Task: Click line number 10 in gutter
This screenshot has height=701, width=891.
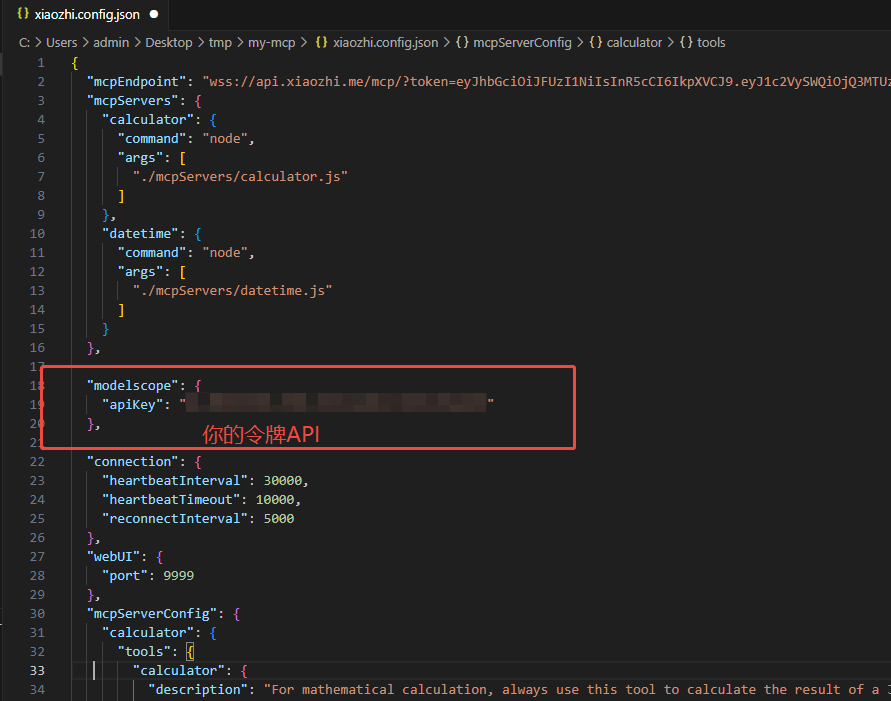Action: pyautogui.click(x=38, y=233)
